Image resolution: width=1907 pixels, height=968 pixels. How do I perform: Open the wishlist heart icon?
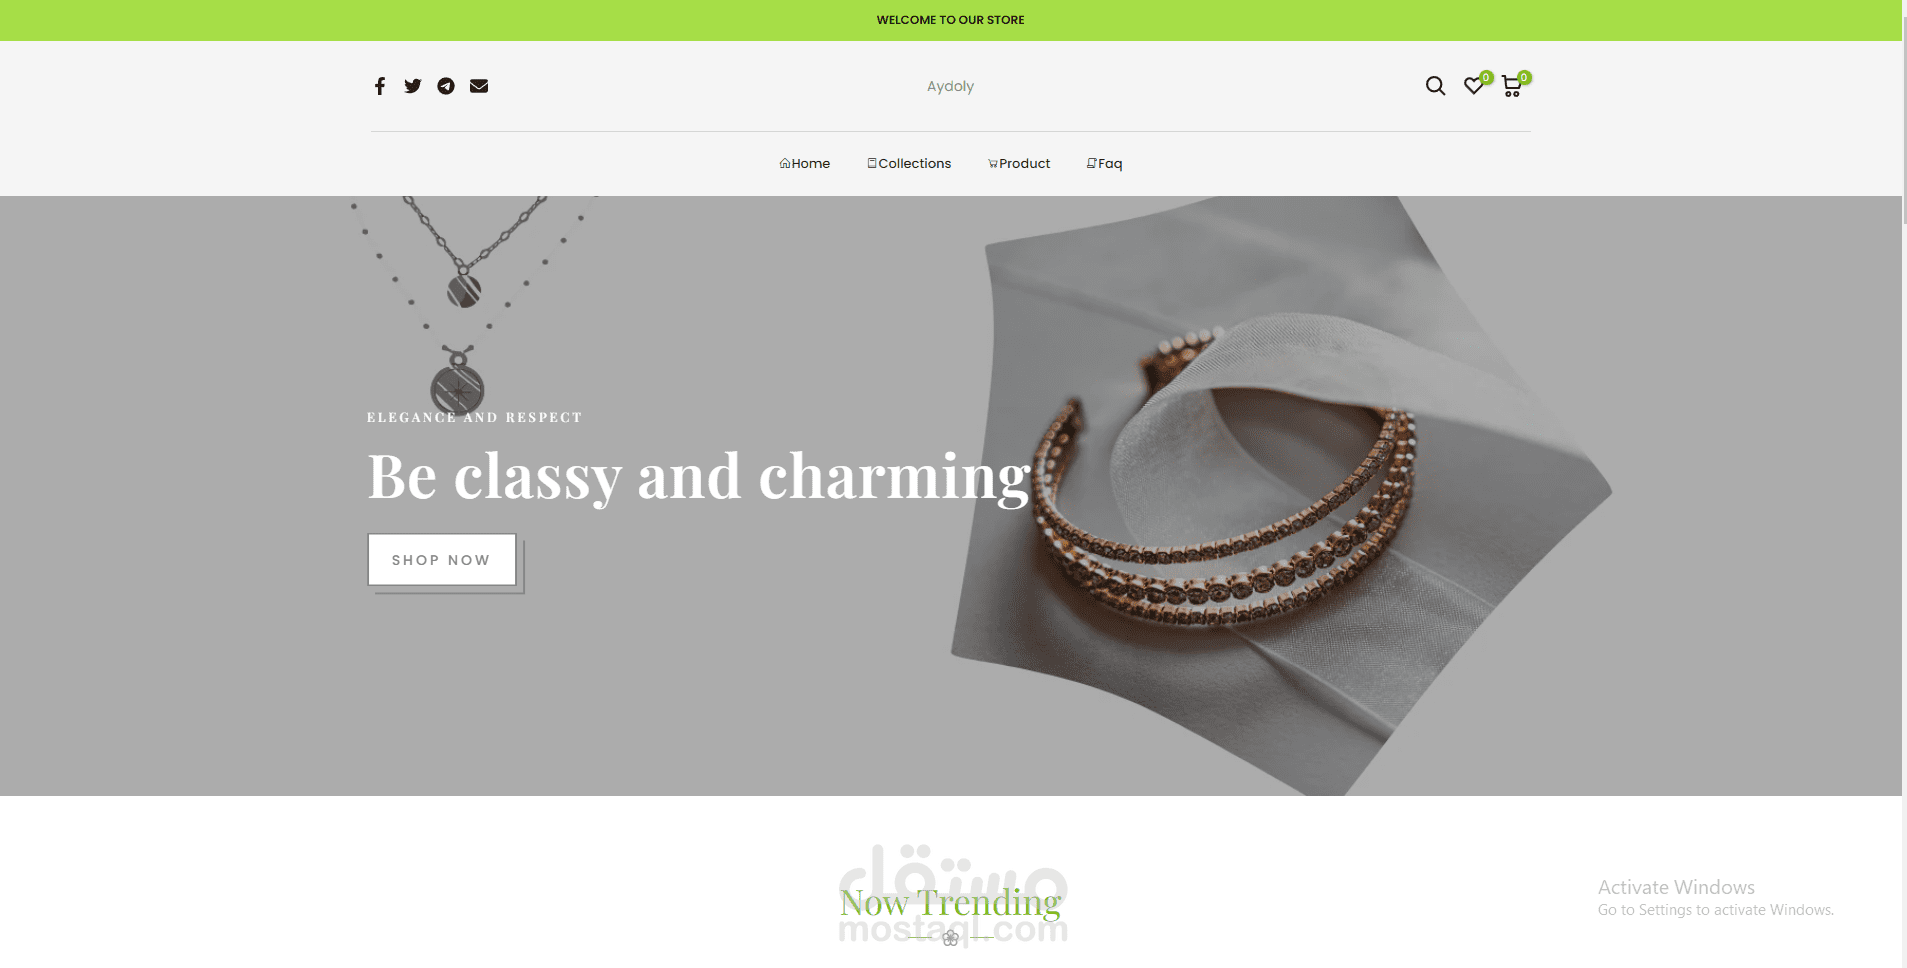(x=1473, y=86)
